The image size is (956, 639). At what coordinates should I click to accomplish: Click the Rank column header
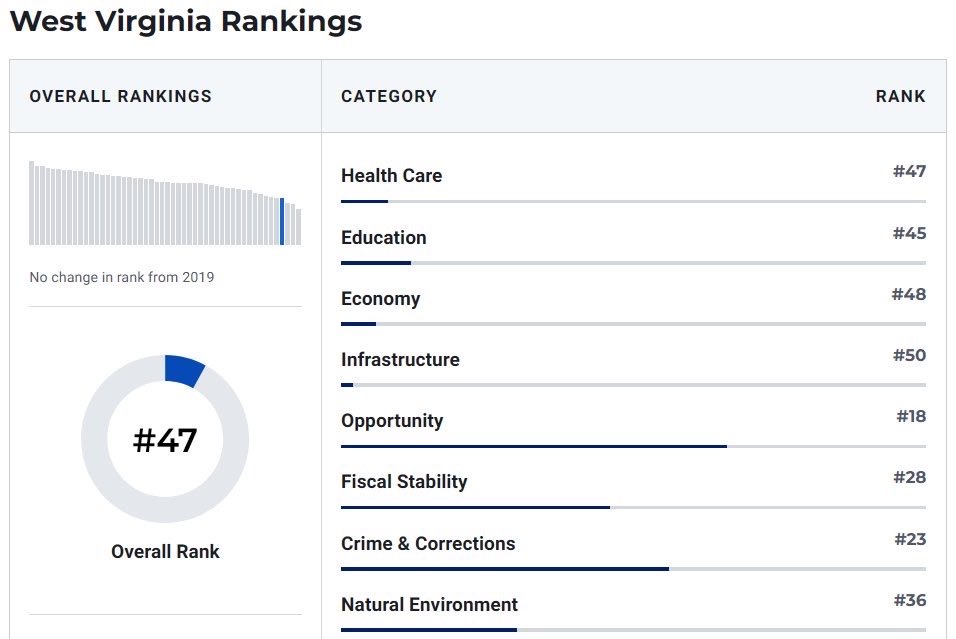tap(900, 97)
